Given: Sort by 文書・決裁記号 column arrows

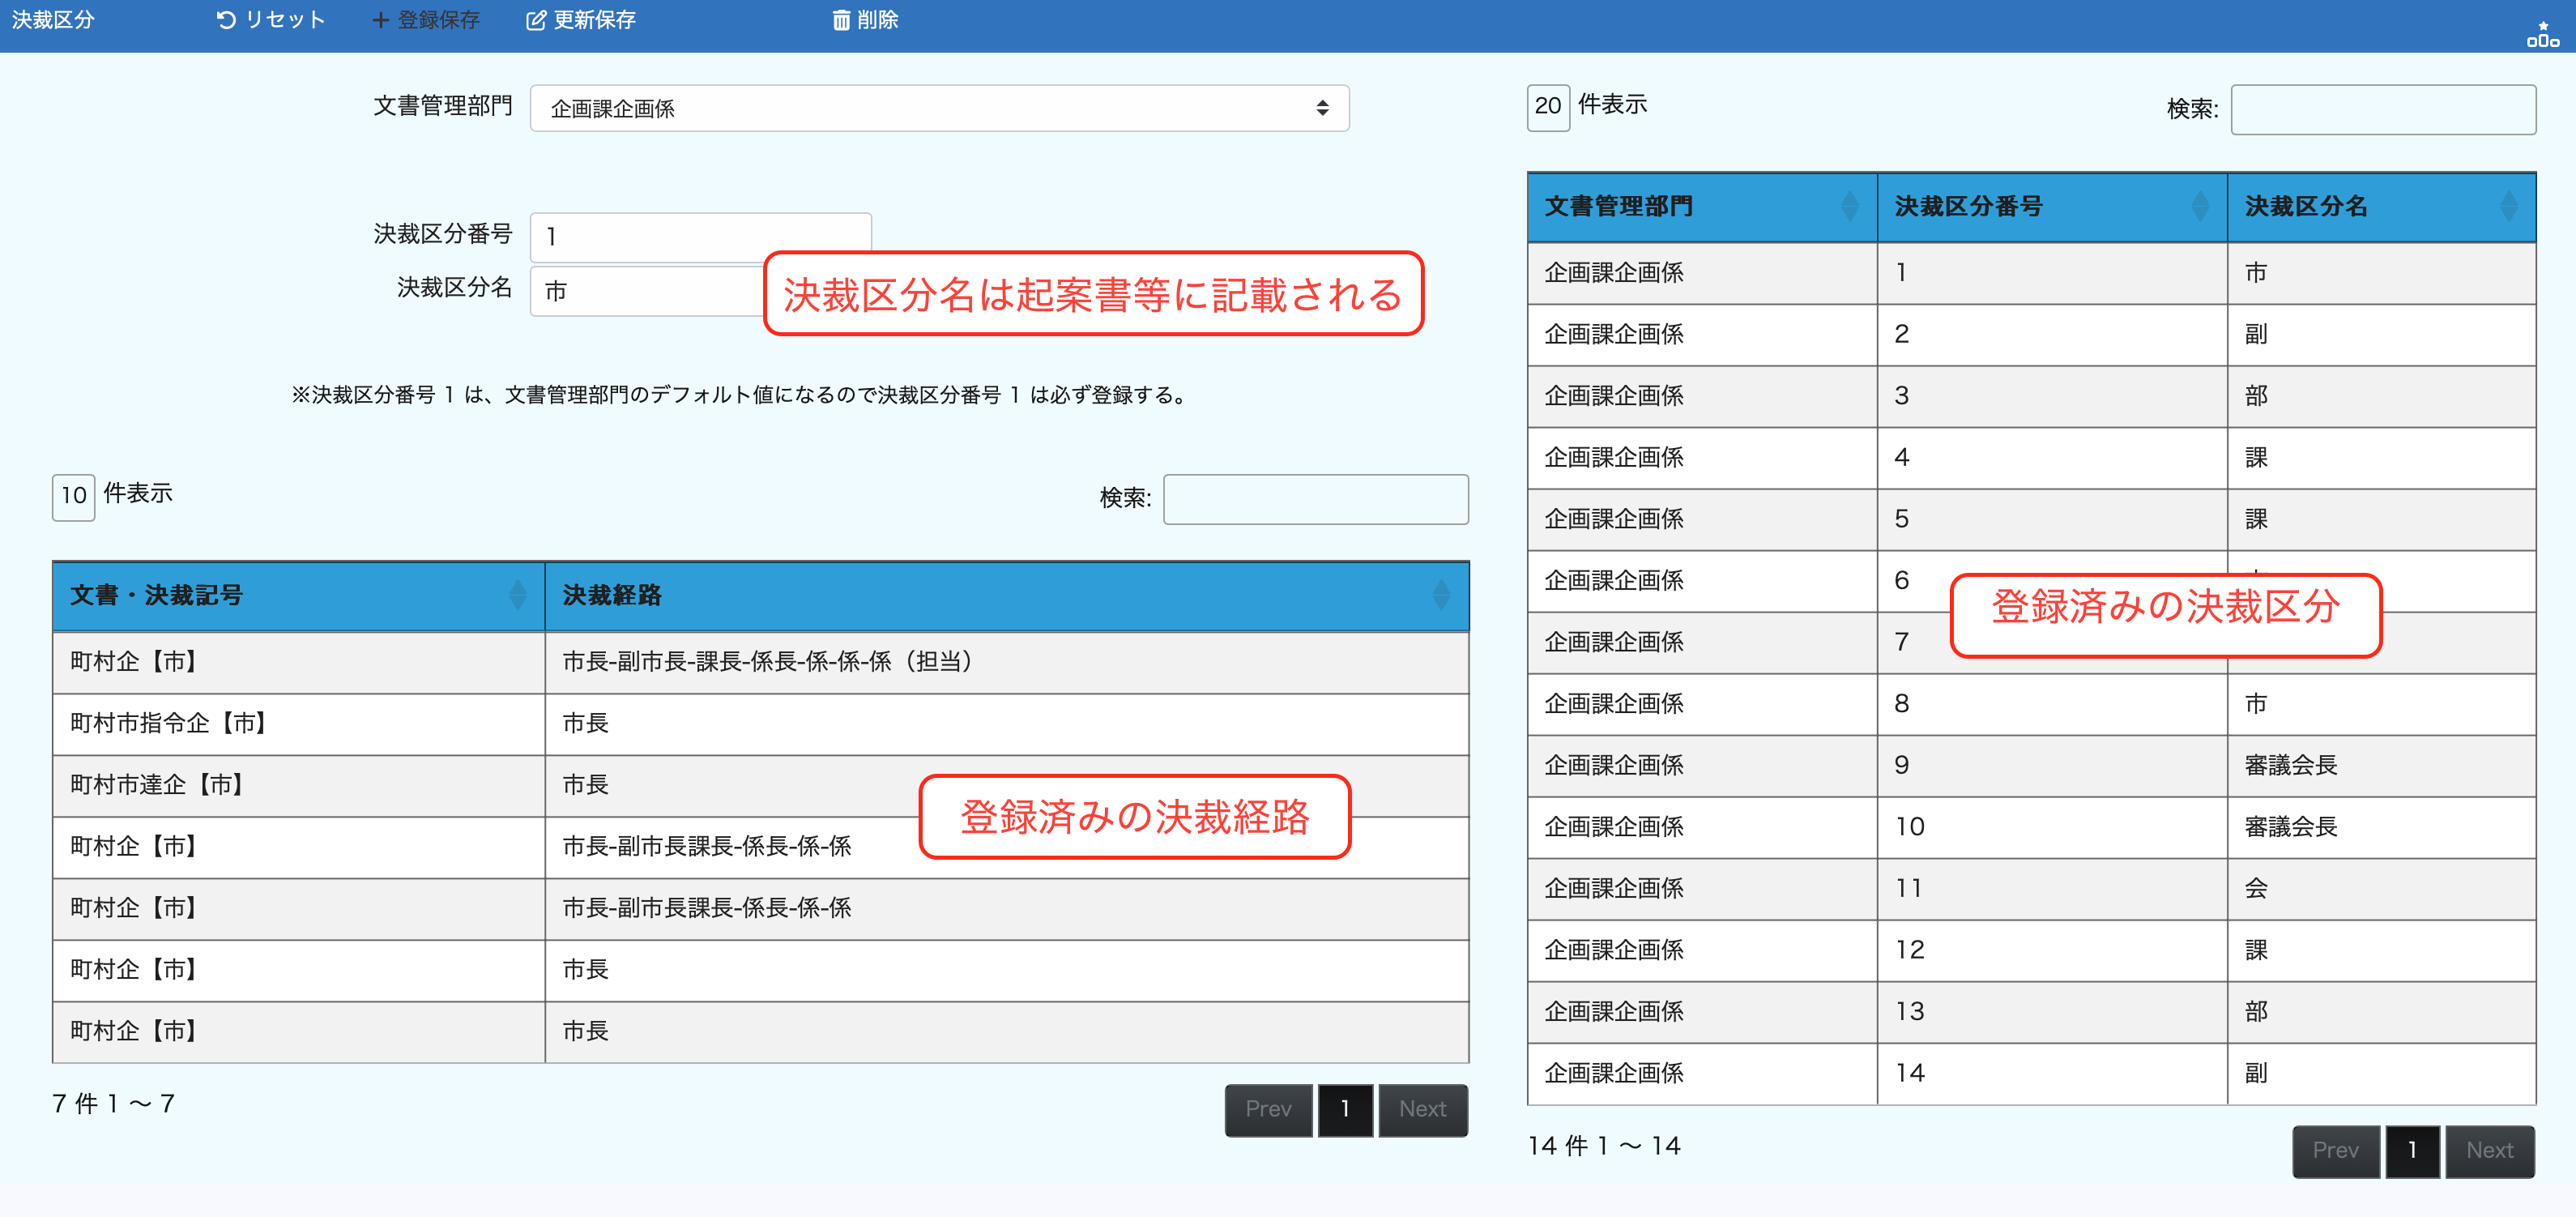Looking at the screenshot, I should click(517, 595).
